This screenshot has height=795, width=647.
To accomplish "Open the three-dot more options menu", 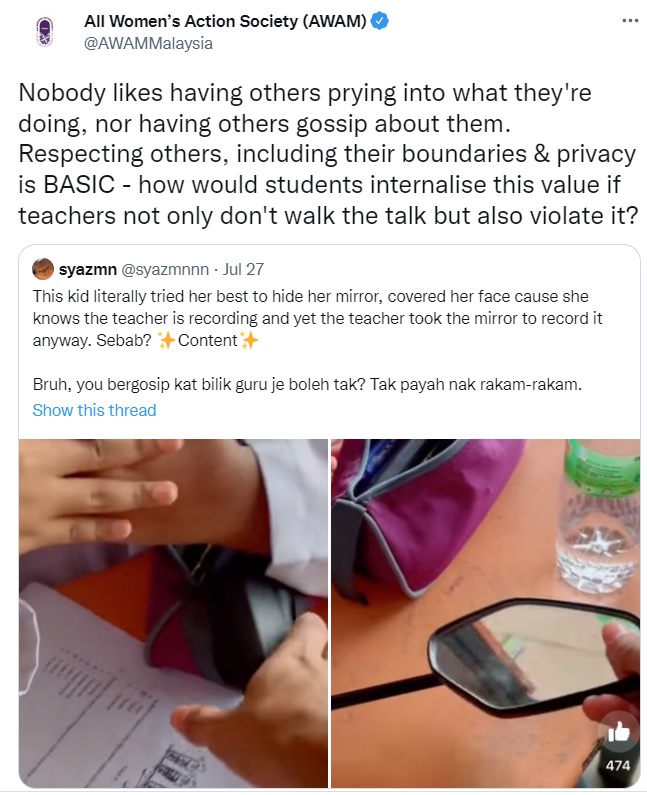I will pyautogui.click(x=630, y=21).
